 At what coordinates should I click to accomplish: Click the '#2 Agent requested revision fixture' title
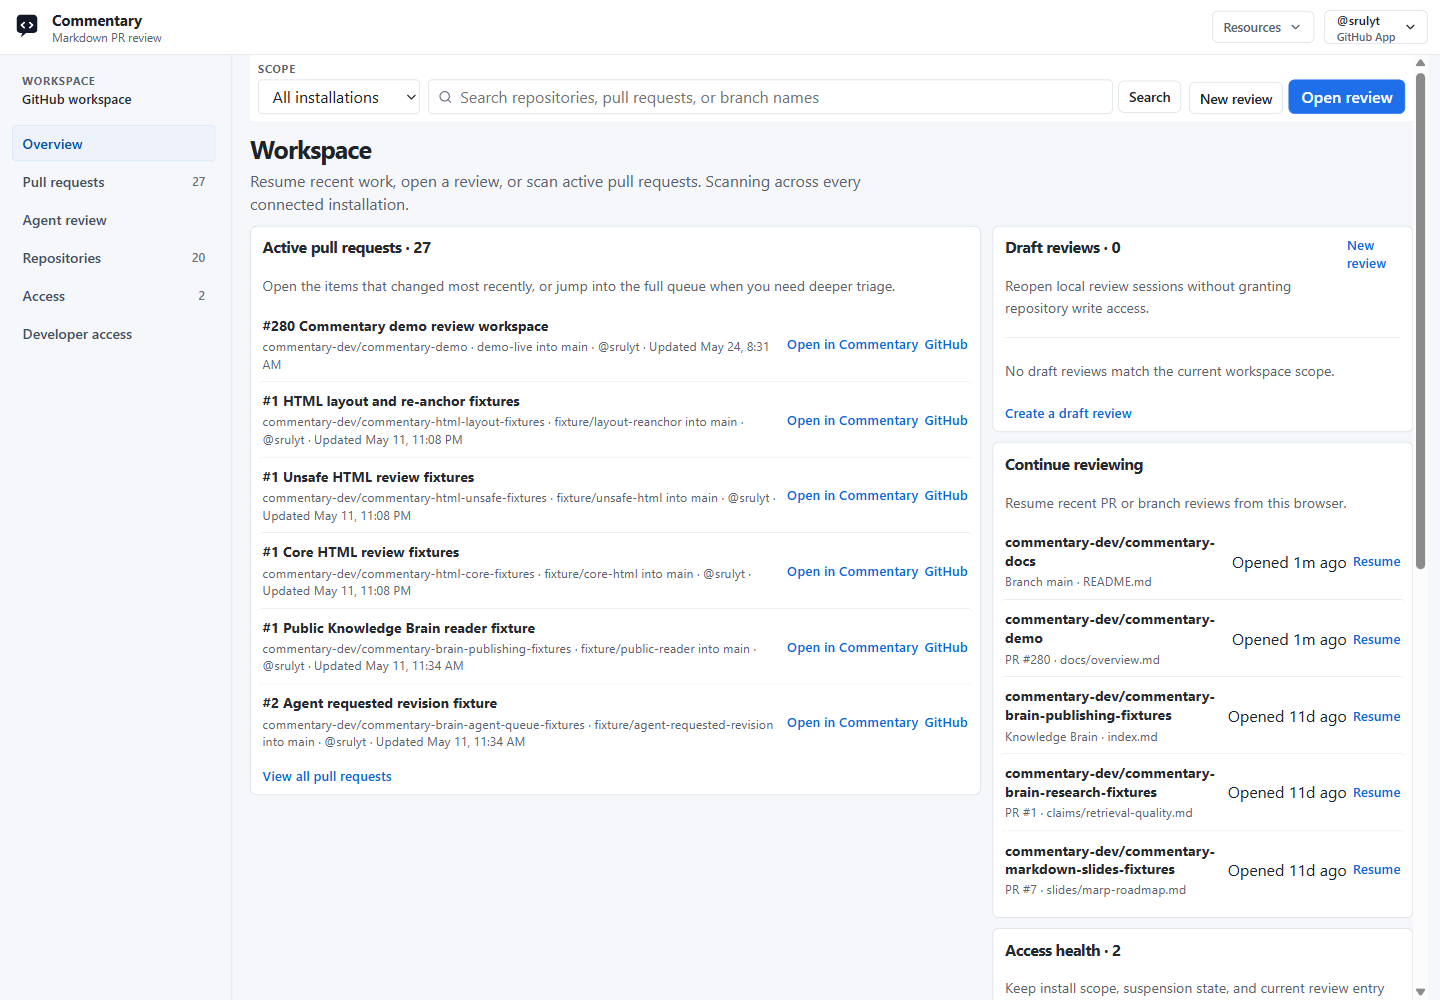point(380,703)
